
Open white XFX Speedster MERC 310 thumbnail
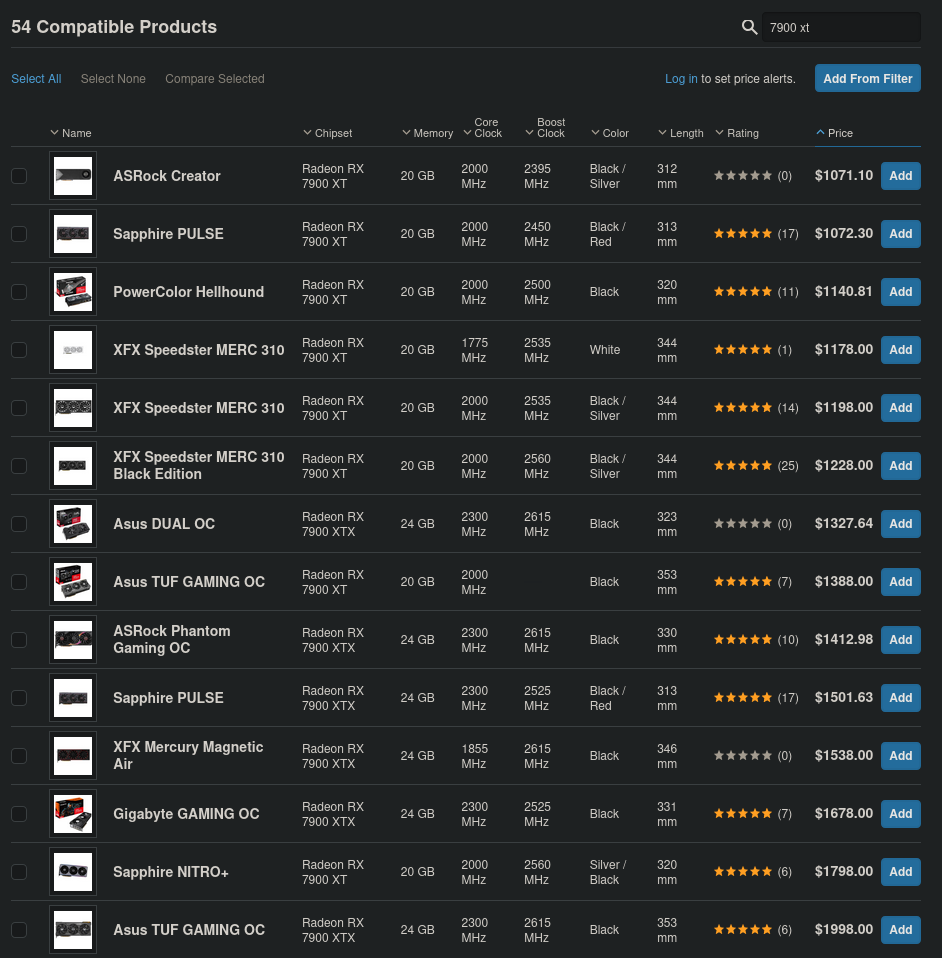[x=73, y=350]
